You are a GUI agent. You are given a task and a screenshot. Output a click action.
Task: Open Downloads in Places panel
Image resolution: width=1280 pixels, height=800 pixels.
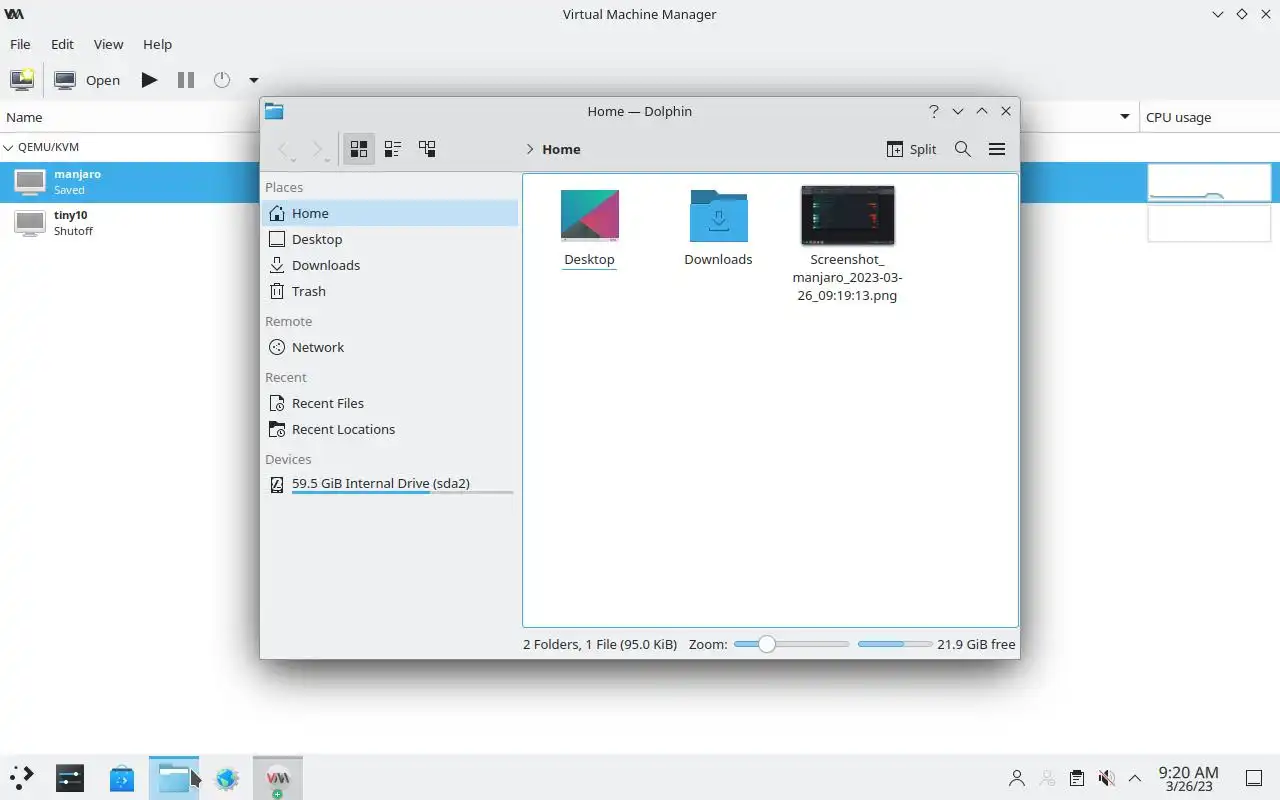[390, 265]
